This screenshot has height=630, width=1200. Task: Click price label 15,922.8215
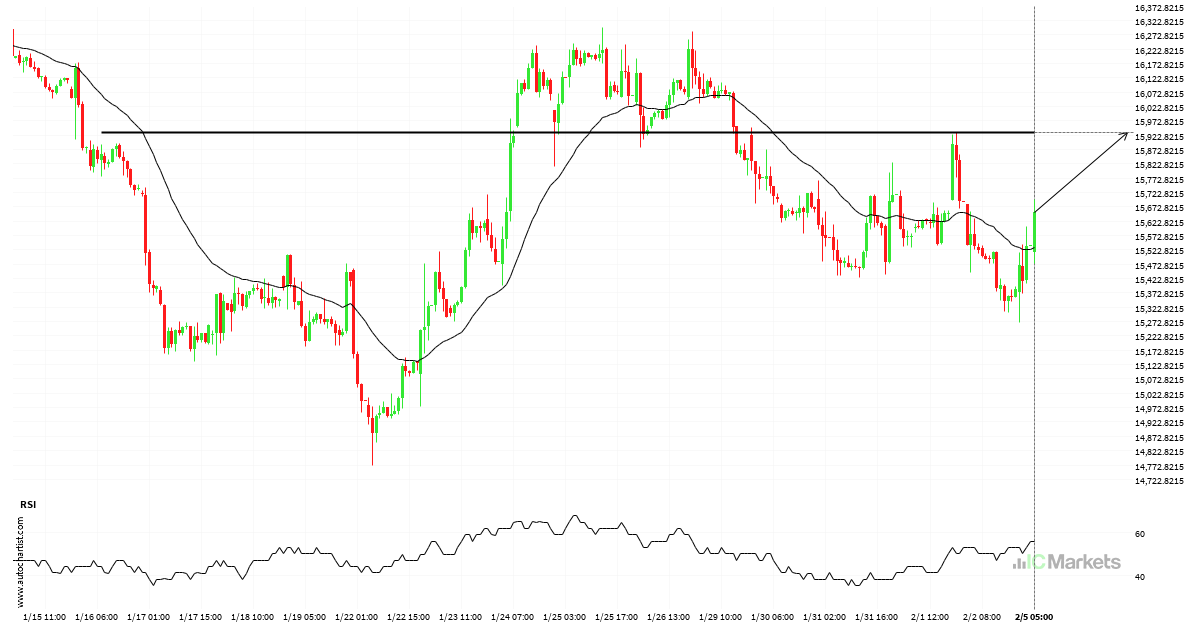(x=1160, y=137)
